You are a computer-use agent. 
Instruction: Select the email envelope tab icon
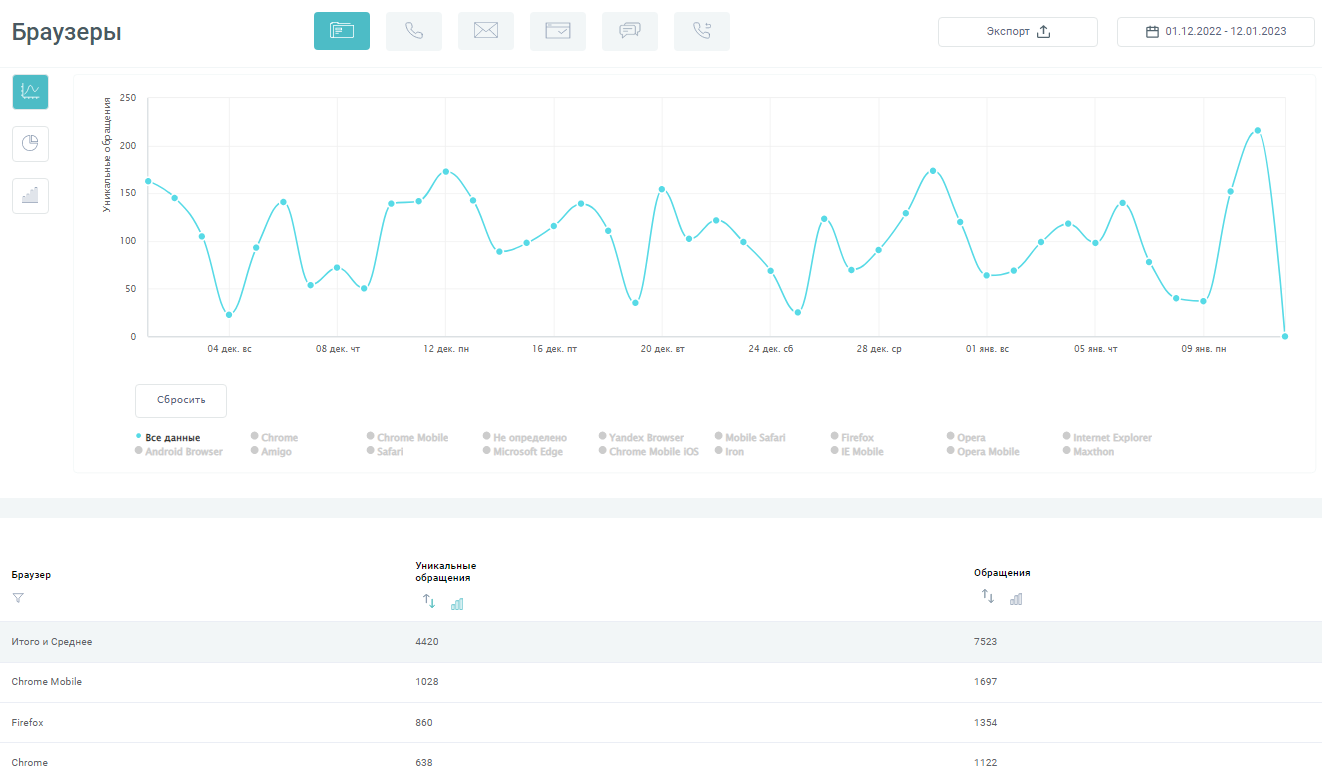(x=486, y=31)
